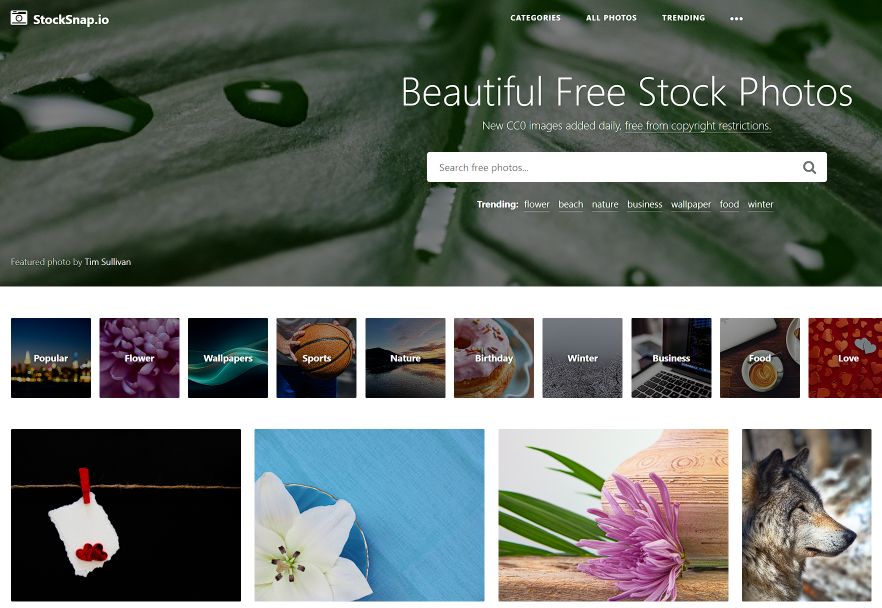Click the magnifying glass search icon
Viewport: 882px width, 608px height.
coord(809,167)
